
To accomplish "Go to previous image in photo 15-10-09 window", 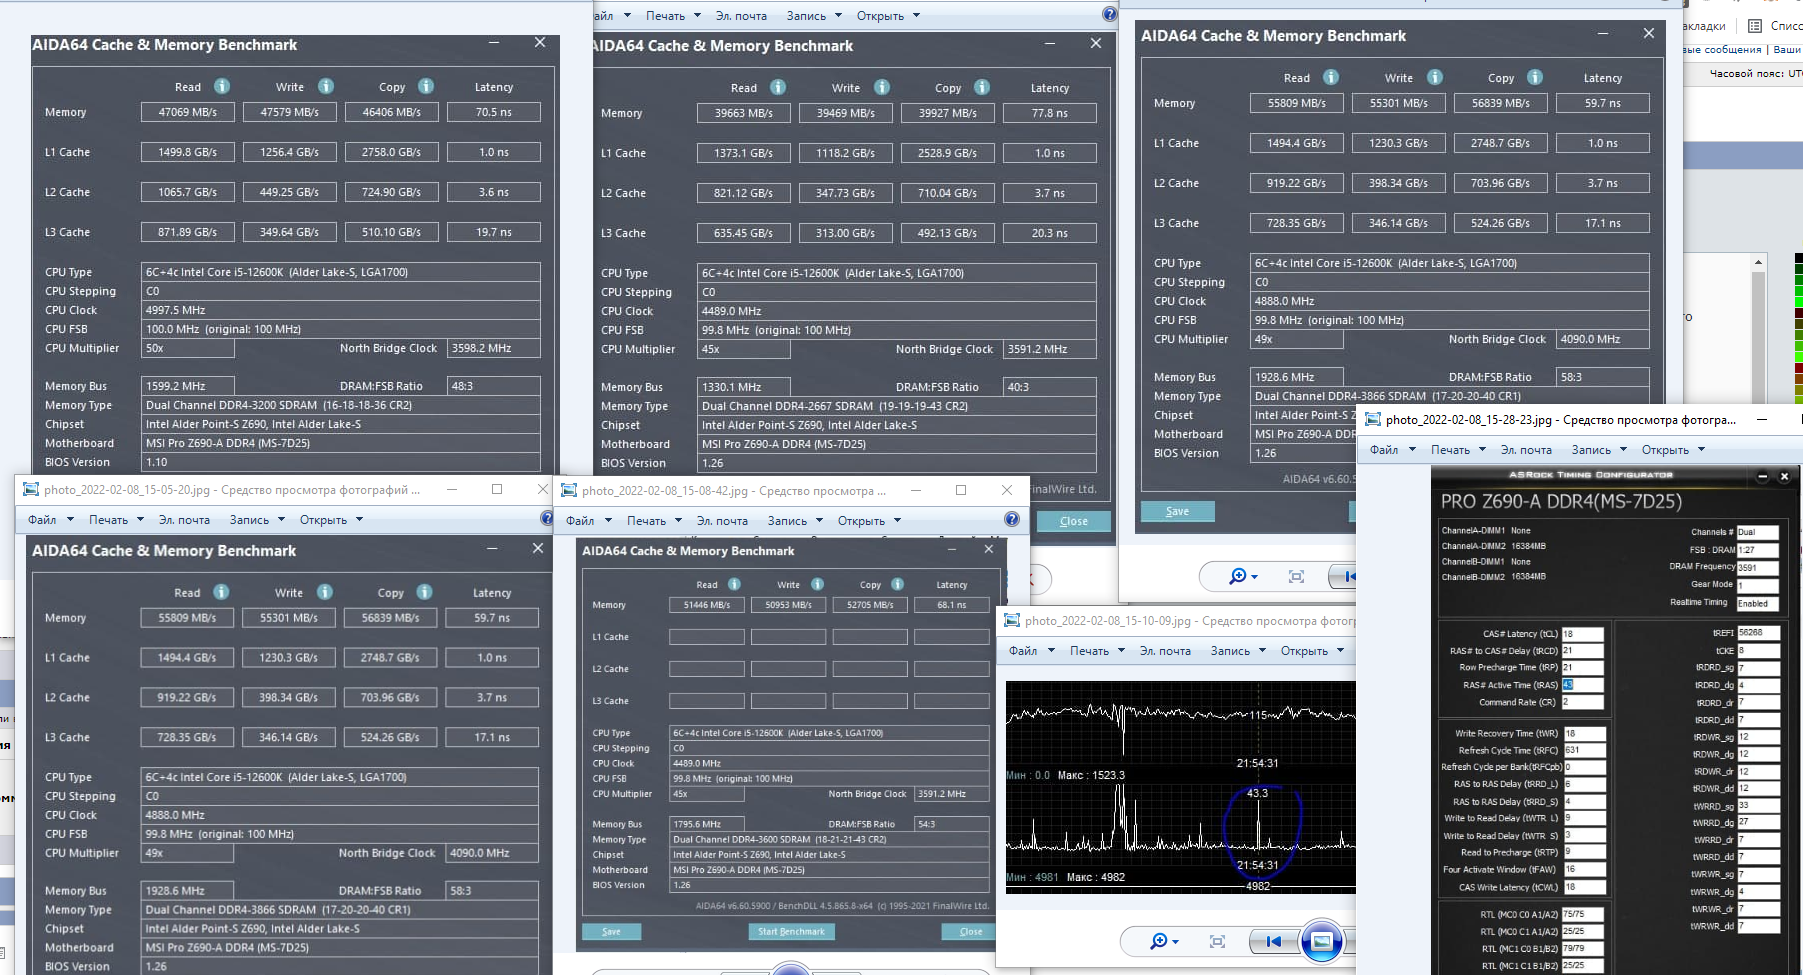I will coord(1273,941).
